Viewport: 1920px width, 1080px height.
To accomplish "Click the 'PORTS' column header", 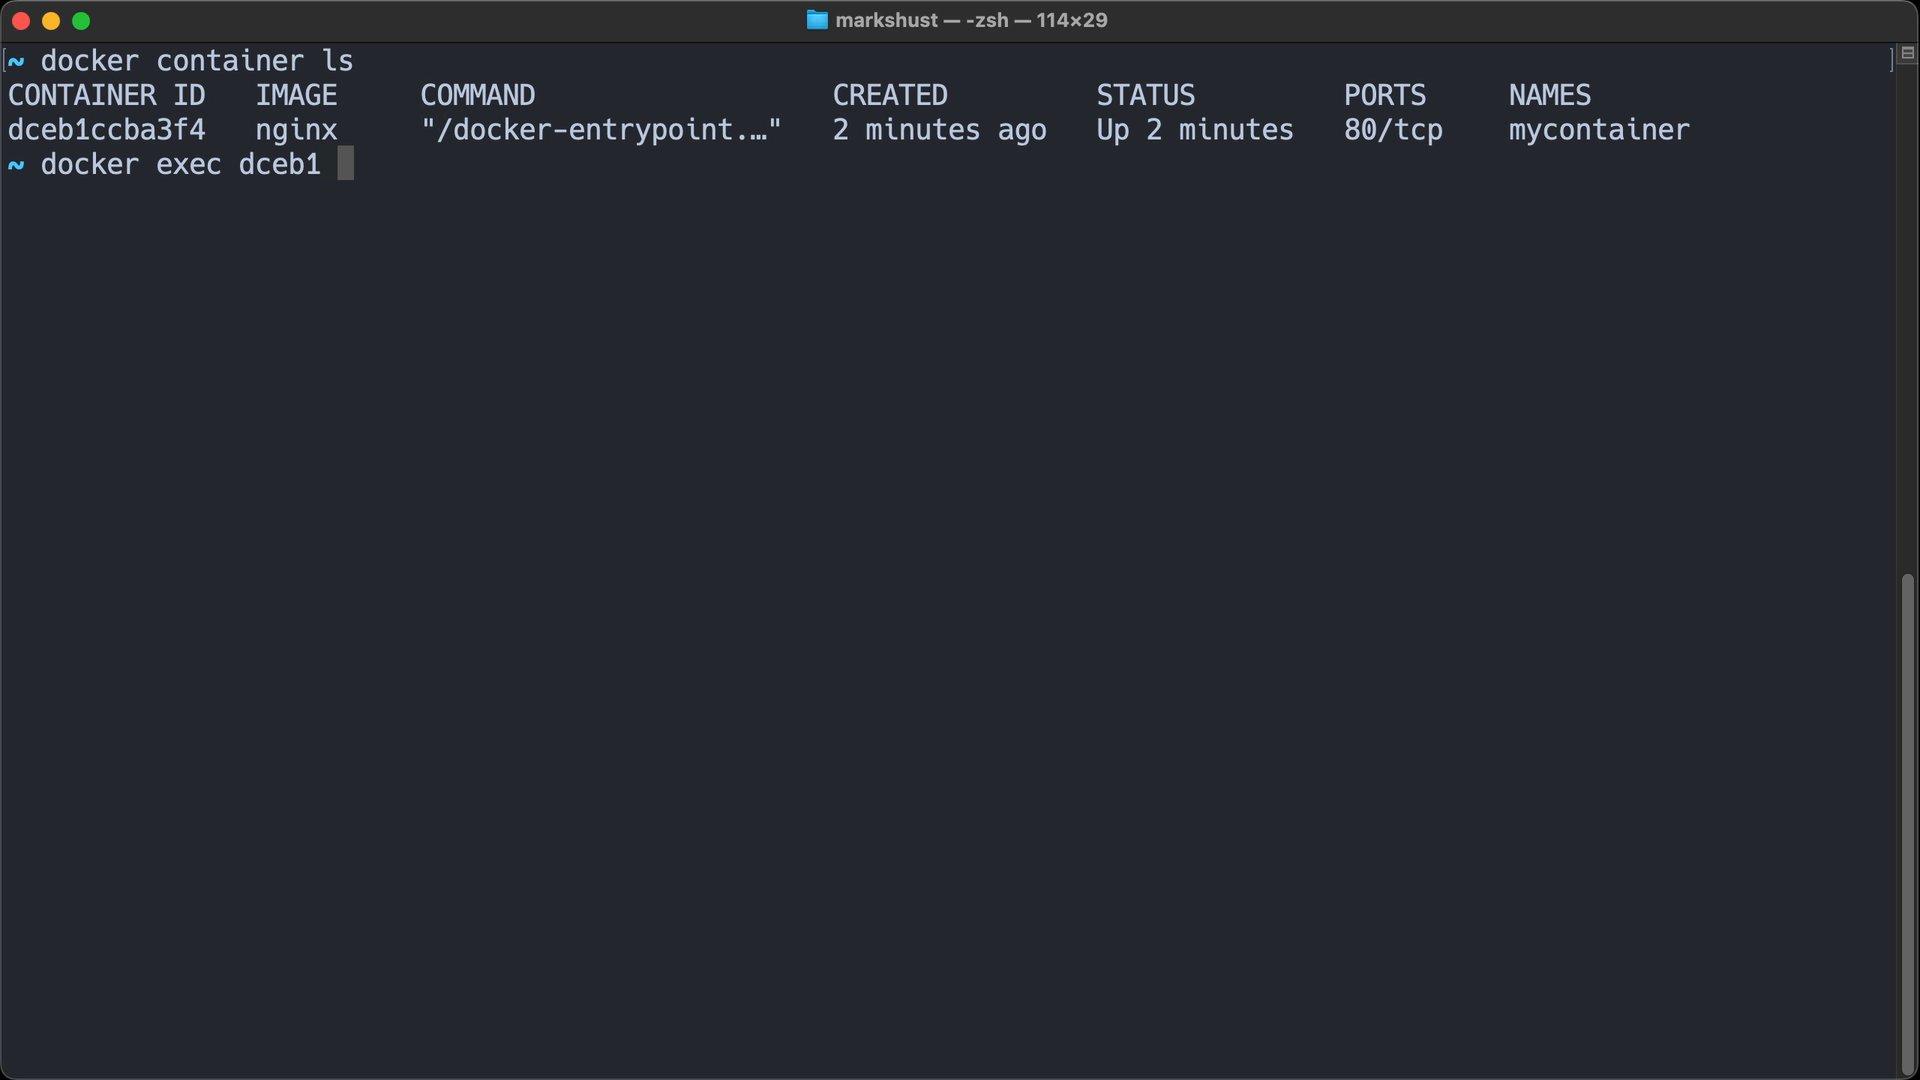I will coord(1385,95).
